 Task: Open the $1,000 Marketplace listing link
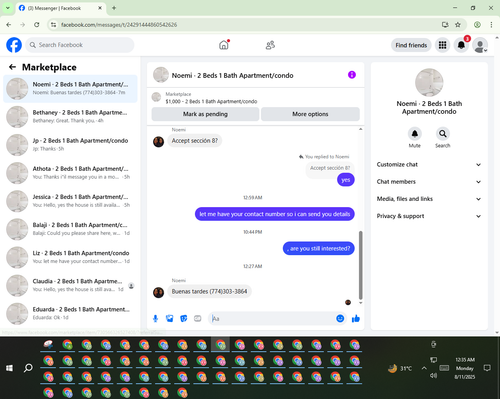click(211, 101)
